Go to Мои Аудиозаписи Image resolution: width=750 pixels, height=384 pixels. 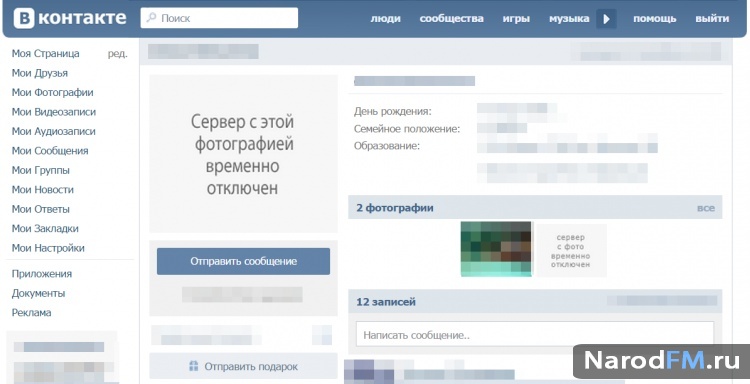click(x=54, y=131)
